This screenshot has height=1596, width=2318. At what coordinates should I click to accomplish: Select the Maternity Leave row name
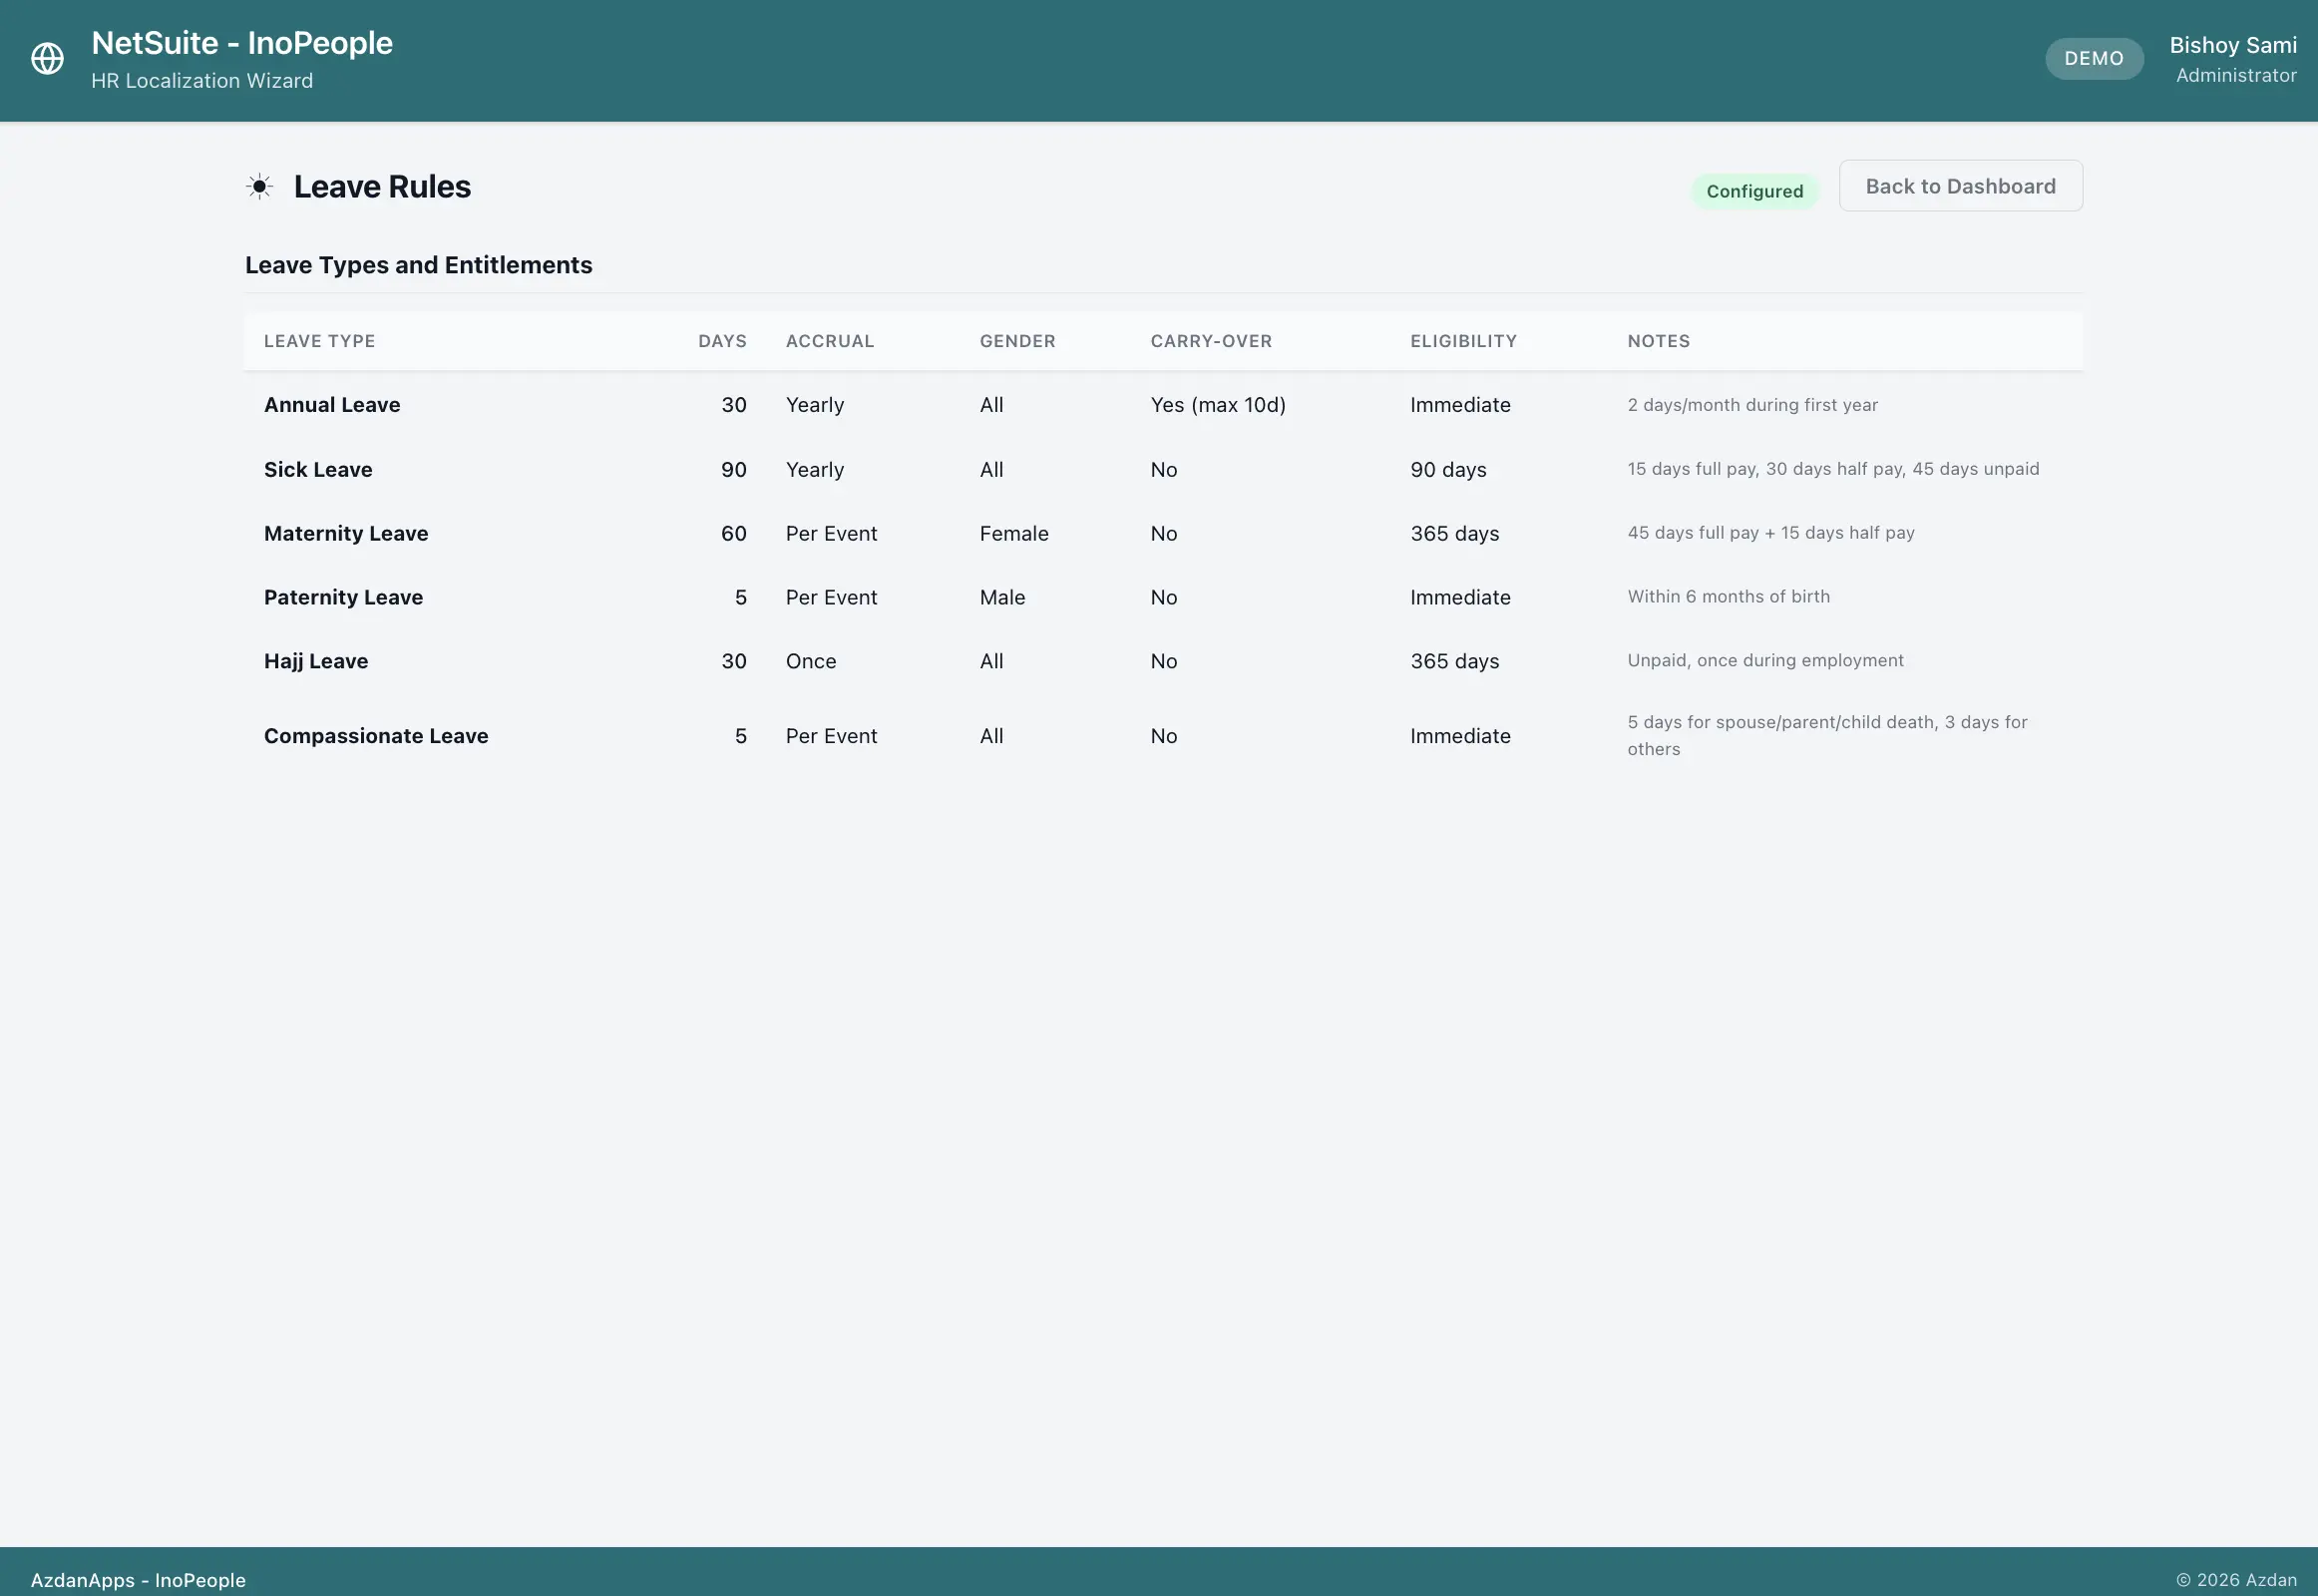(x=346, y=533)
